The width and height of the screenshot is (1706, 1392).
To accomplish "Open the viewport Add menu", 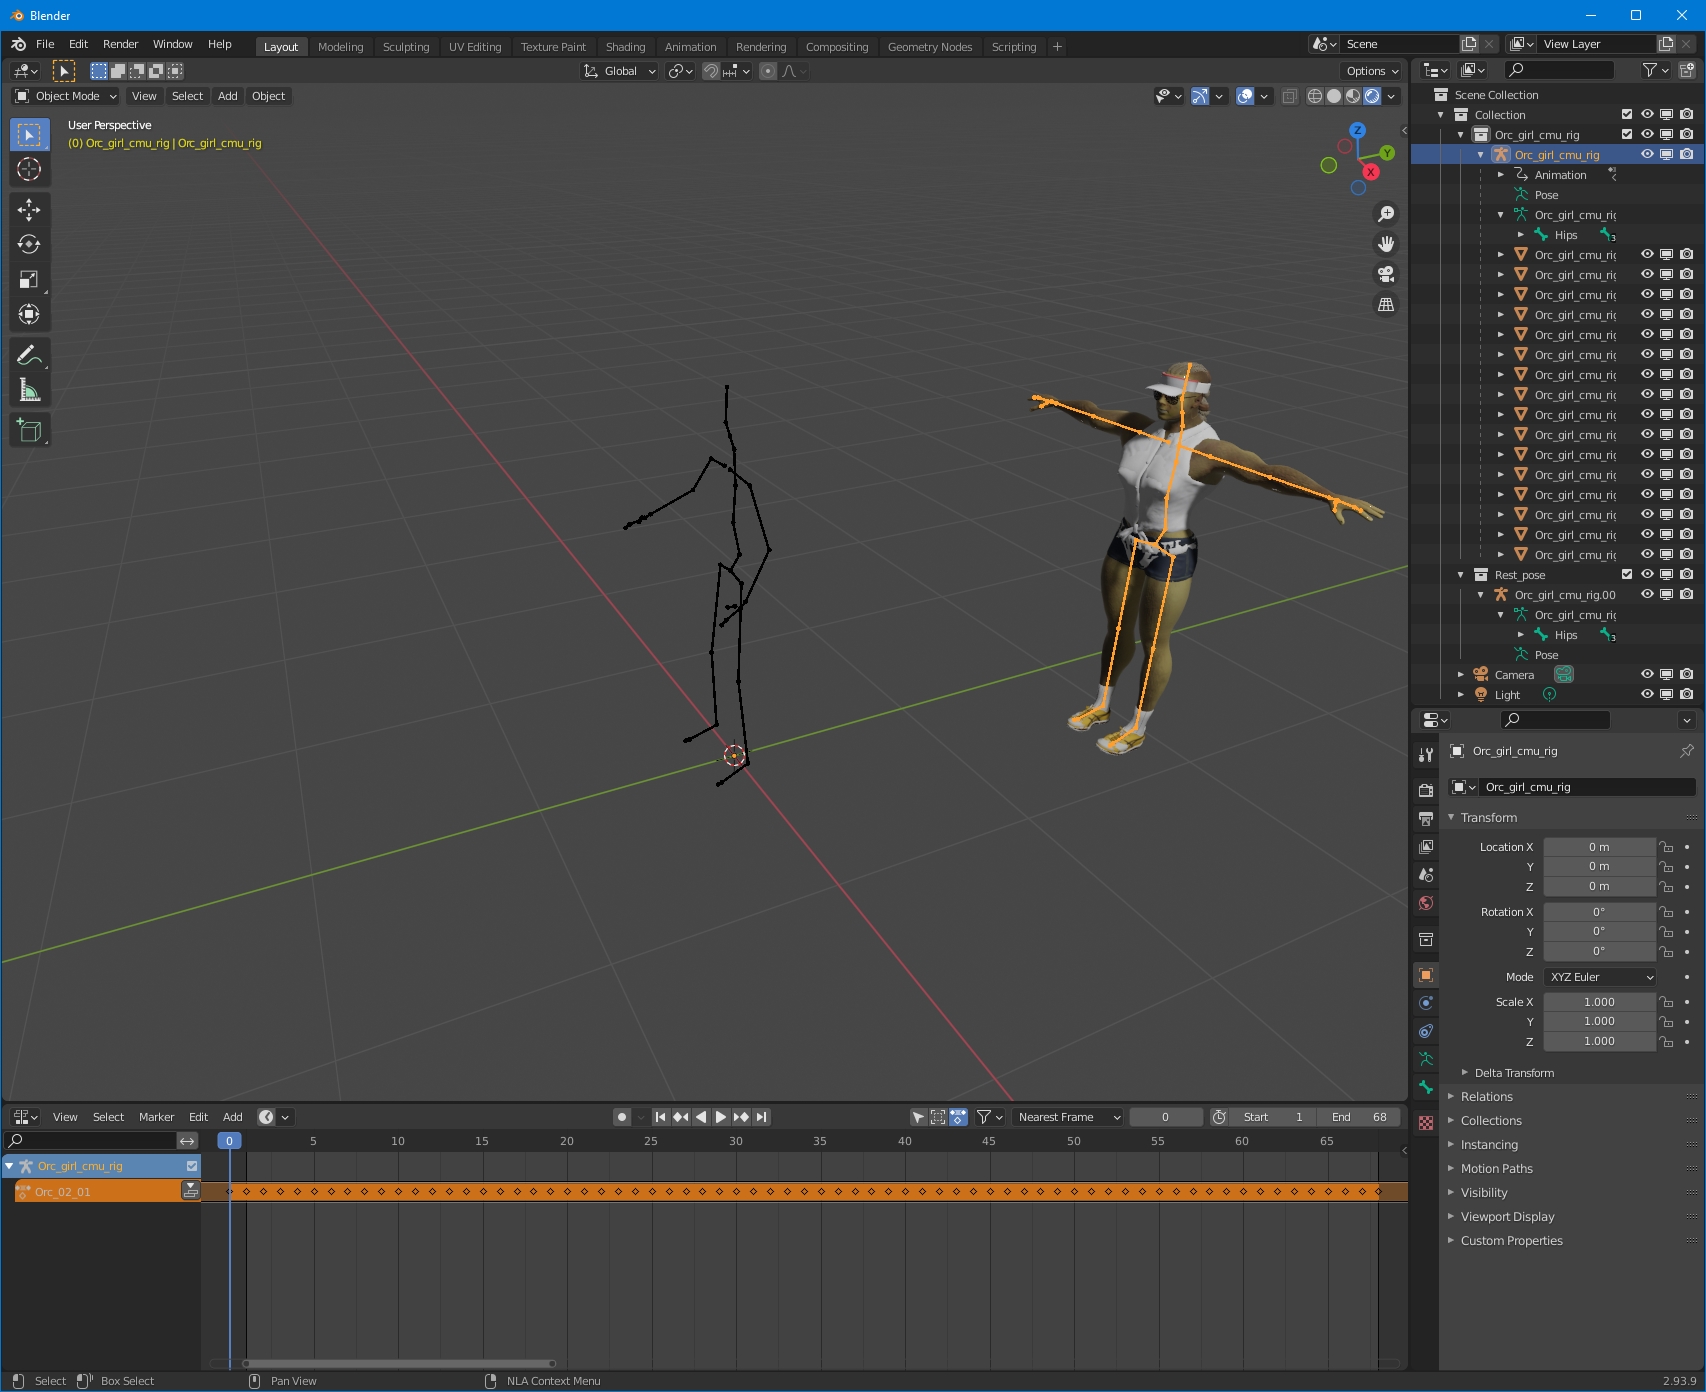I will pyautogui.click(x=228, y=96).
